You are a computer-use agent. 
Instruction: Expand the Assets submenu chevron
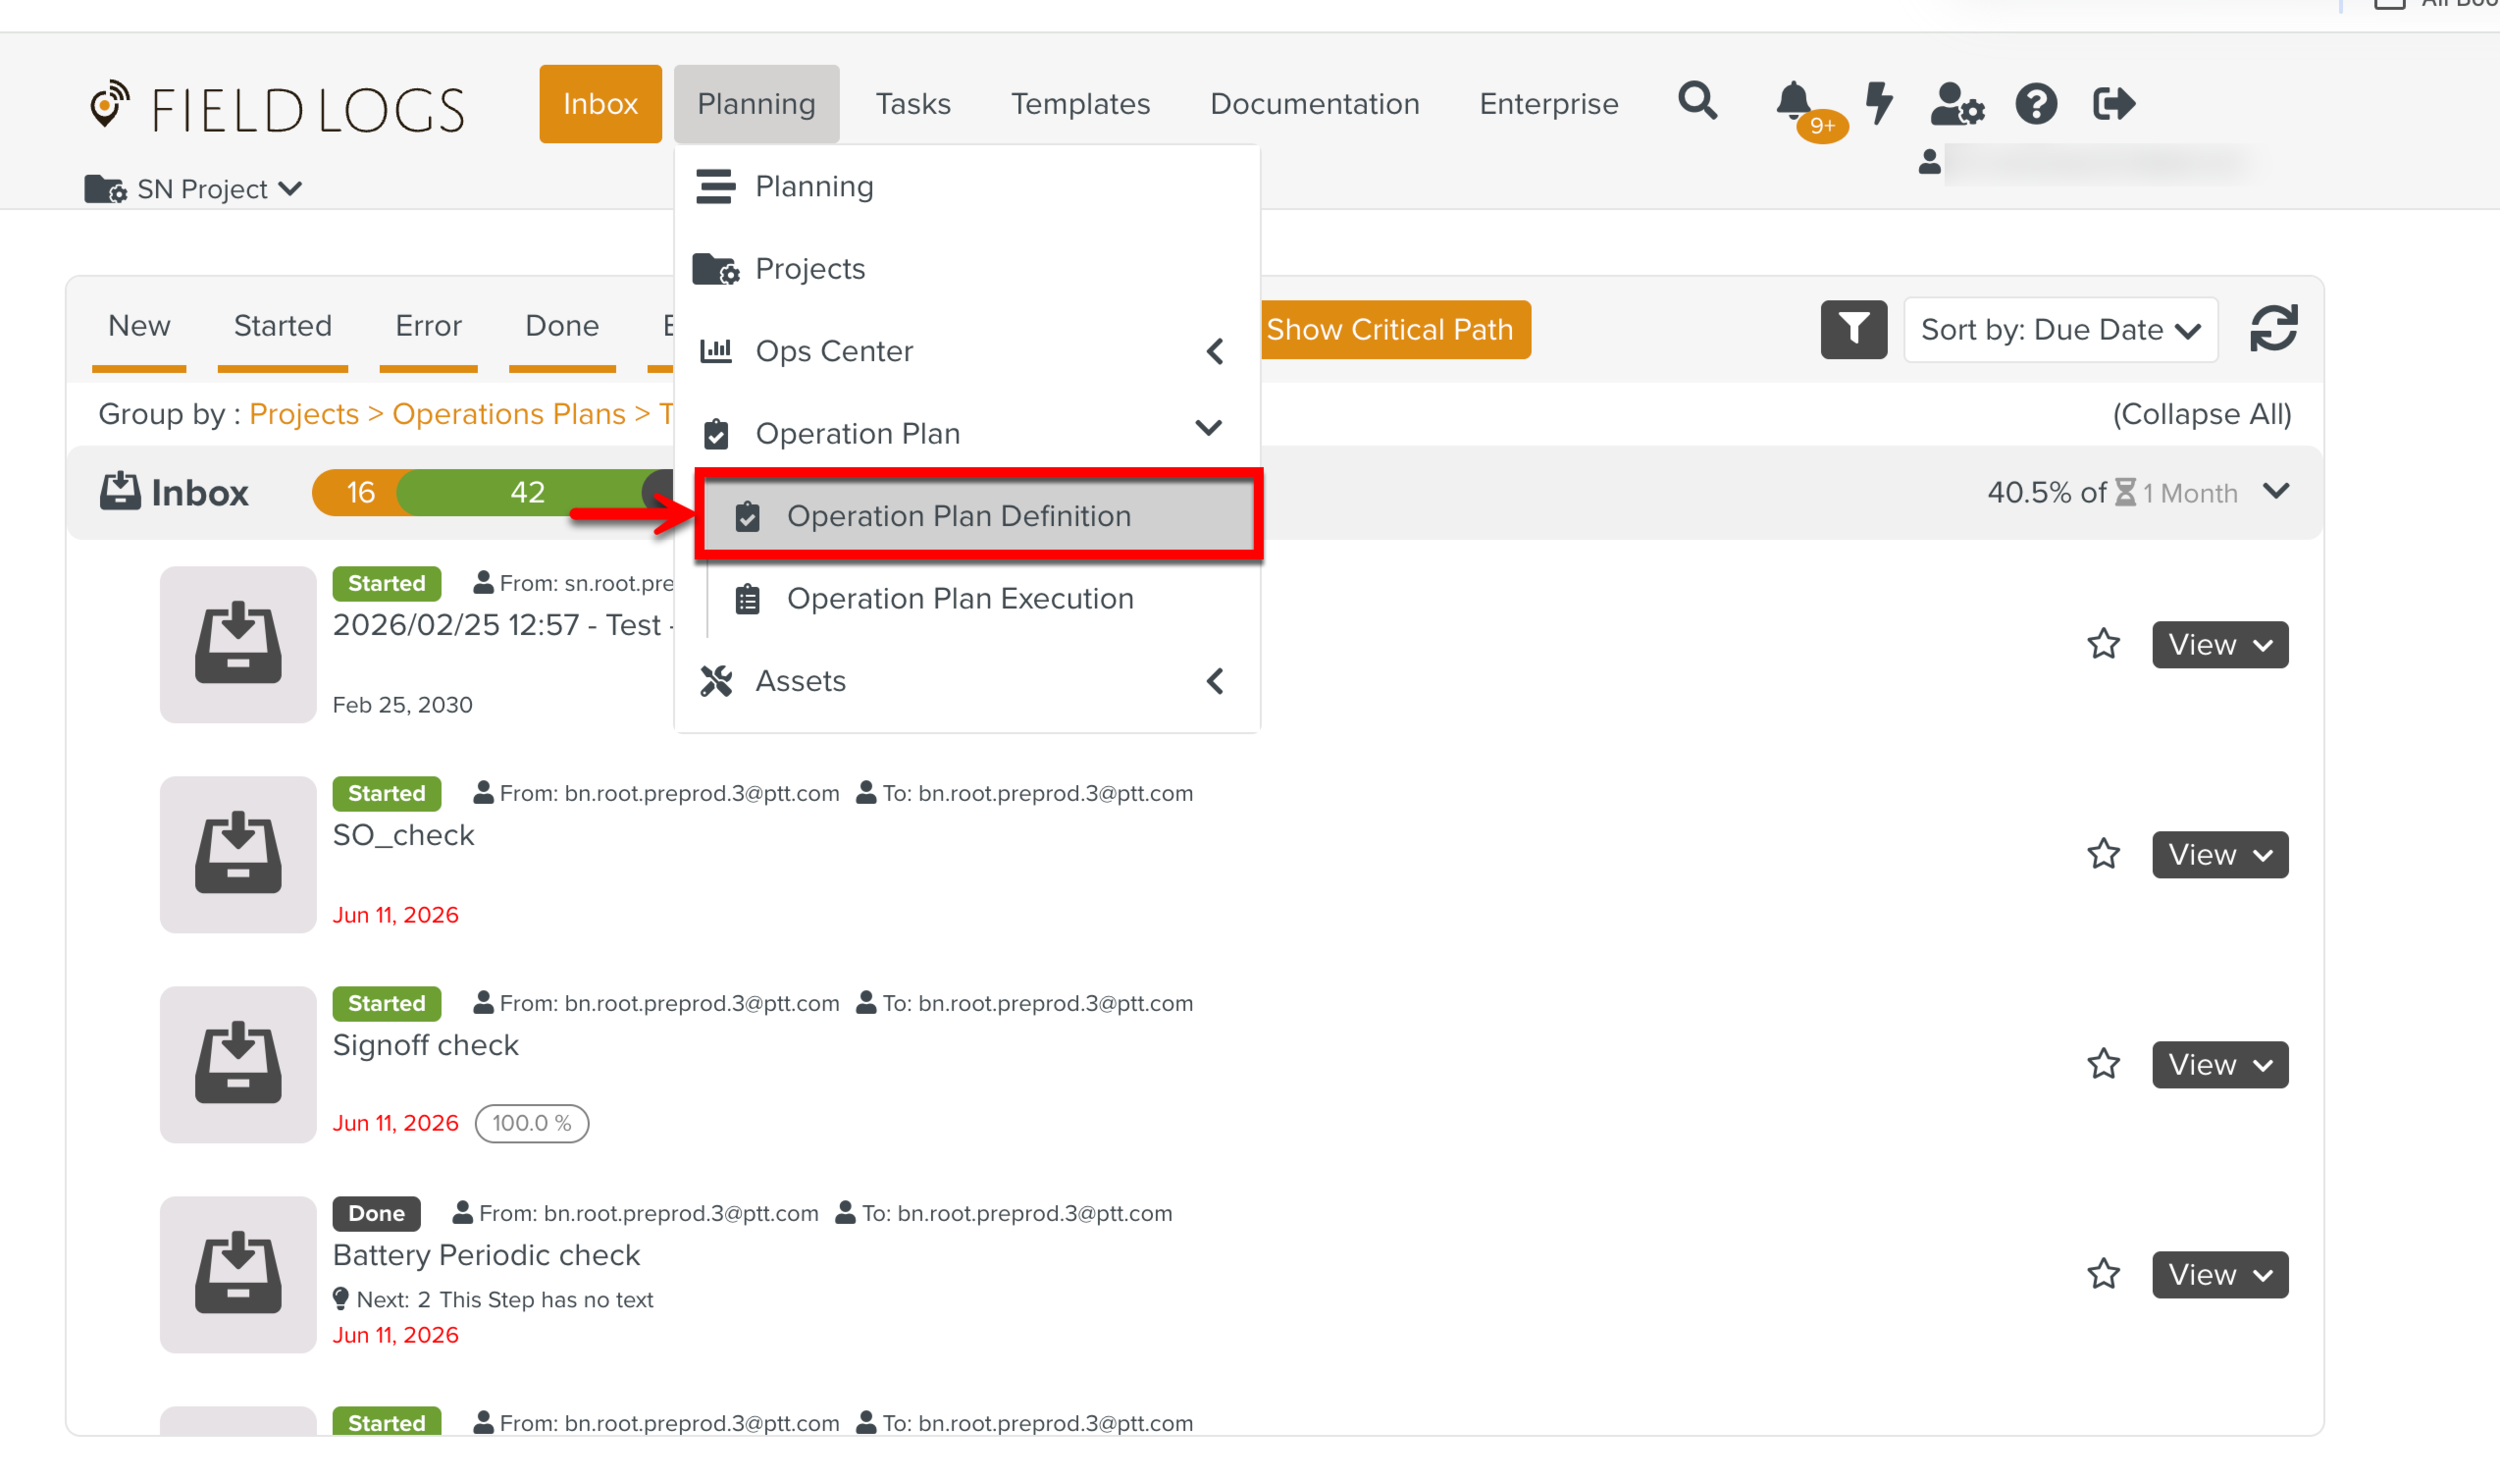coord(1214,681)
